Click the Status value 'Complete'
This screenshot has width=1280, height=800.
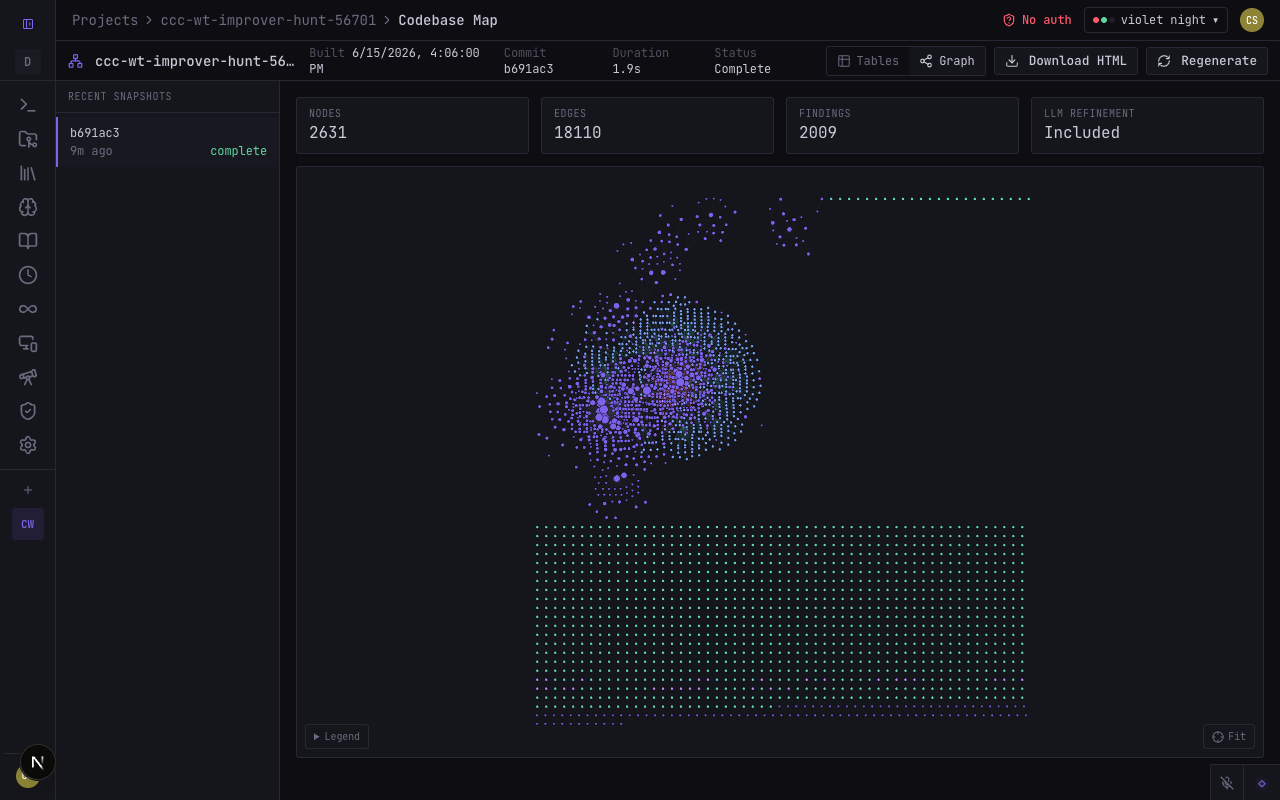click(x=742, y=69)
